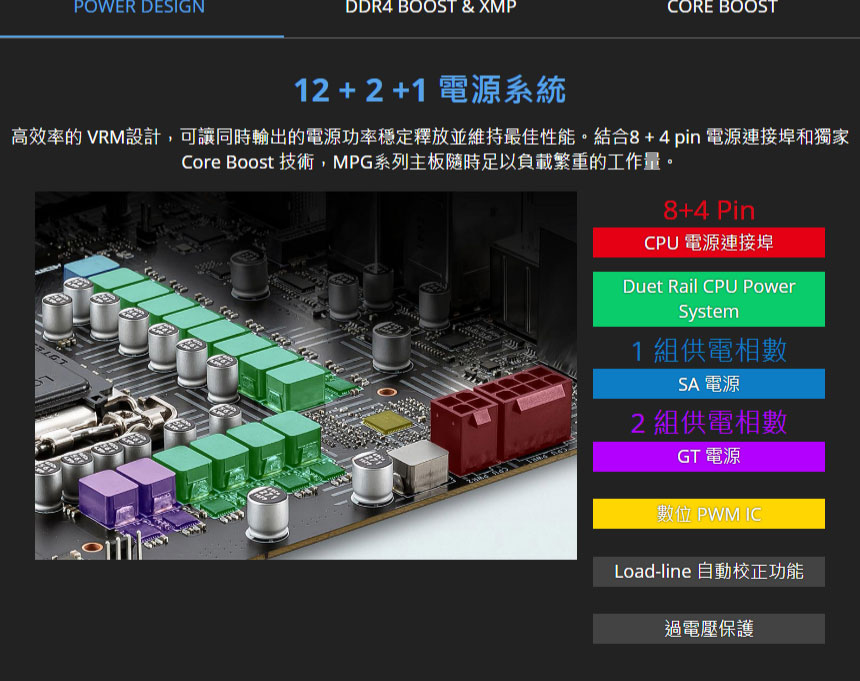The image size is (860, 681).
Task: Click the yellow 數位 PWM IC button
Action: 709,514
